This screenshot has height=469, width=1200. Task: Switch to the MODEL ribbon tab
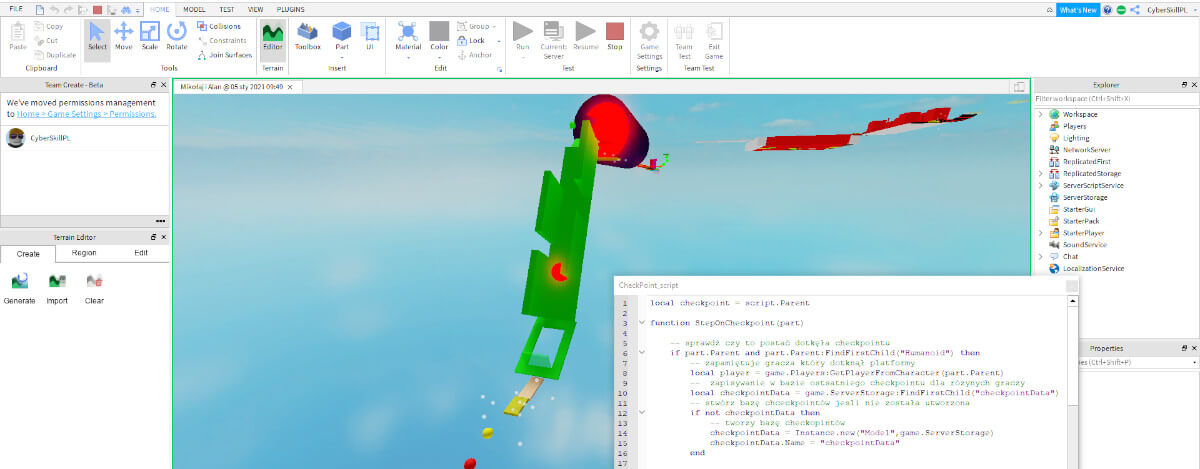click(x=195, y=8)
